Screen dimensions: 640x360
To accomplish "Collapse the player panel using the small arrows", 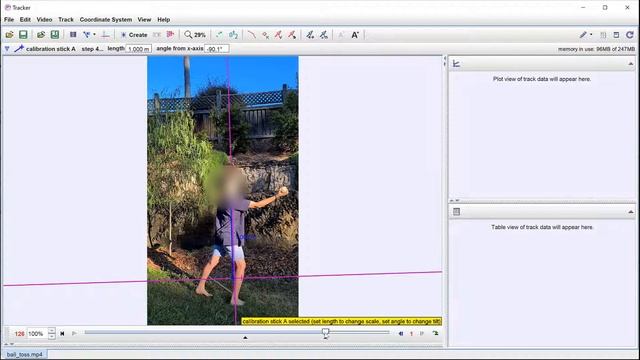I will 9,344.
